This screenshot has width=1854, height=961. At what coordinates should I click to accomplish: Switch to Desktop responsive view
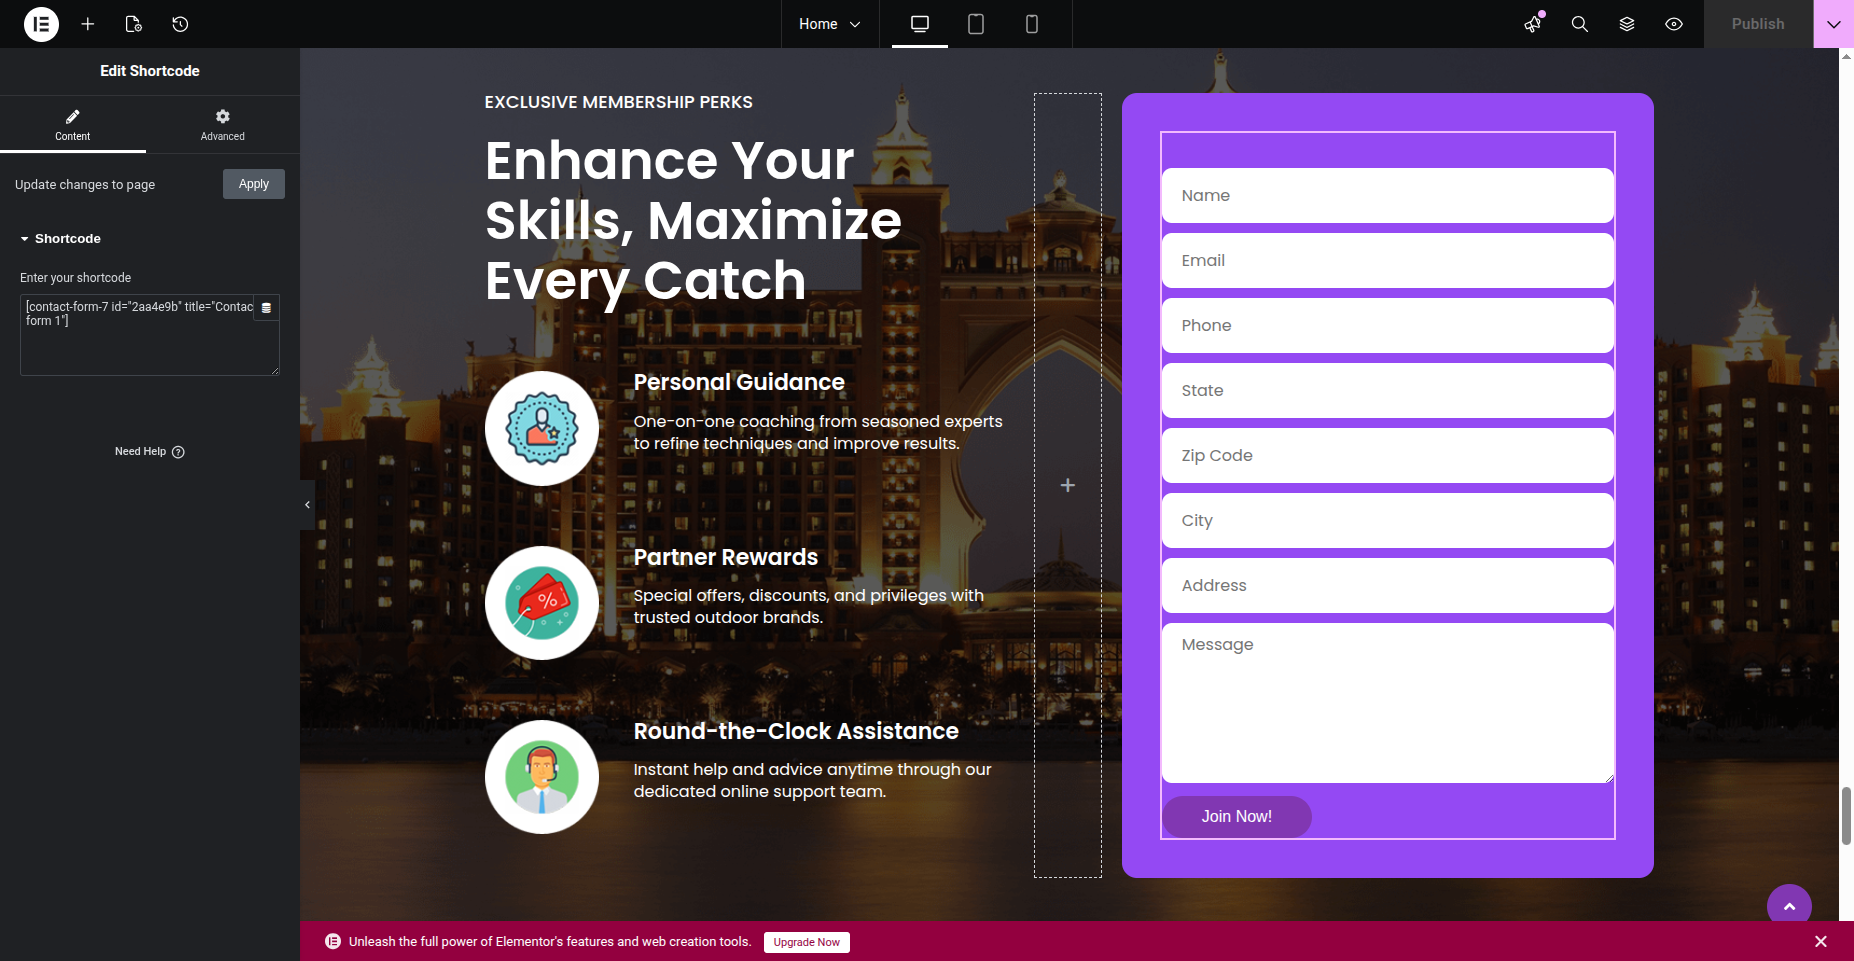tap(920, 24)
